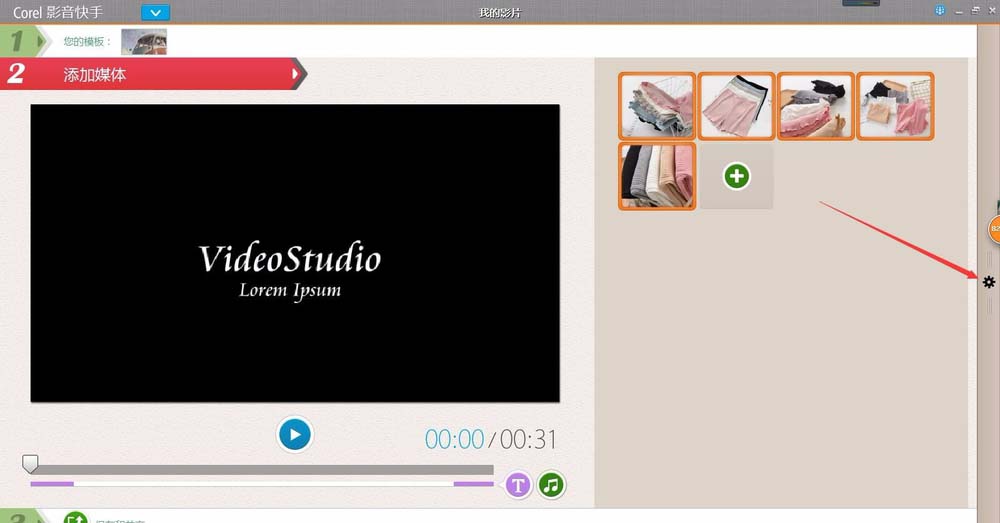Click the 00:00 current time text
This screenshot has height=523, width=1000.
[x=454, y=439]
